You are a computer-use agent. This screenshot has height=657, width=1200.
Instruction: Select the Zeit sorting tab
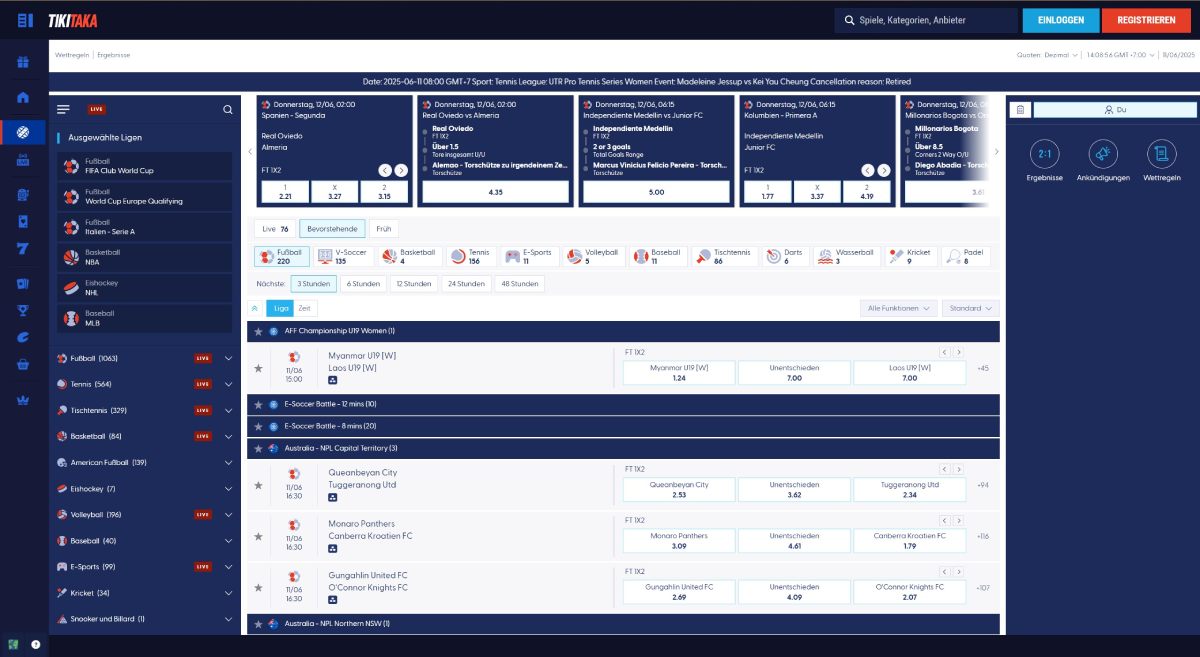pyautogui.click(x=305, y=308)
